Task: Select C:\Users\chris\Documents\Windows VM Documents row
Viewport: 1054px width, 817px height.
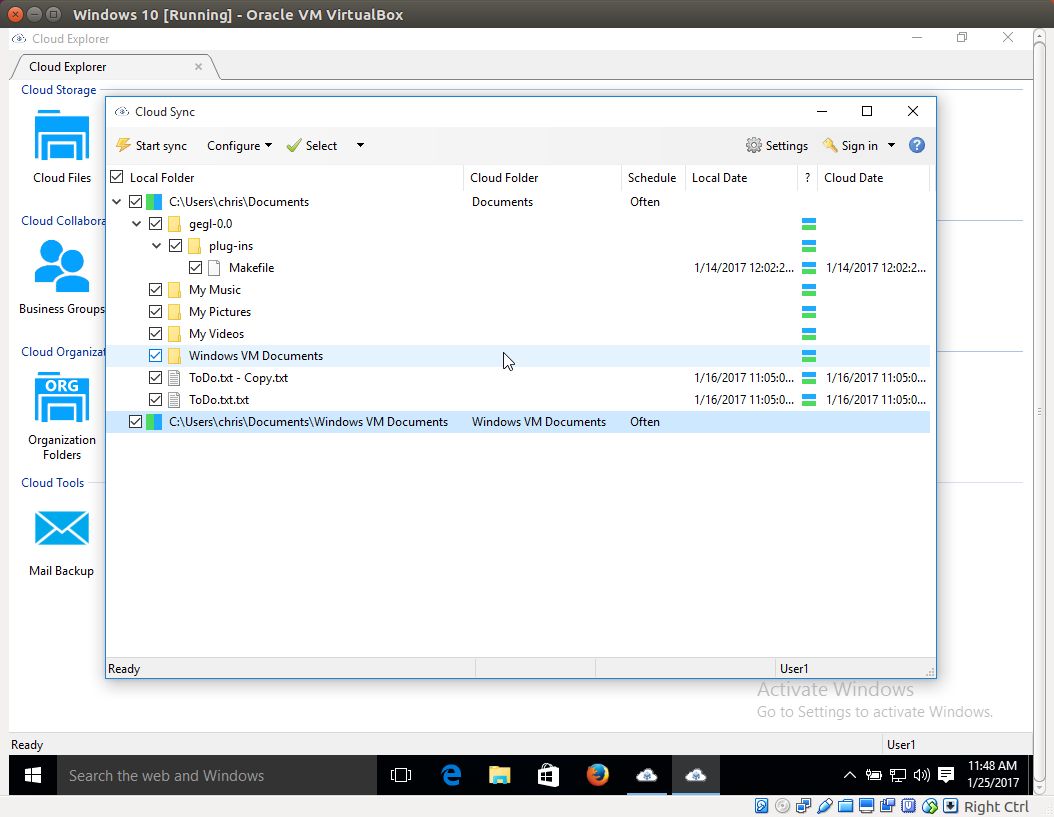Action: [x=518, y=422]
